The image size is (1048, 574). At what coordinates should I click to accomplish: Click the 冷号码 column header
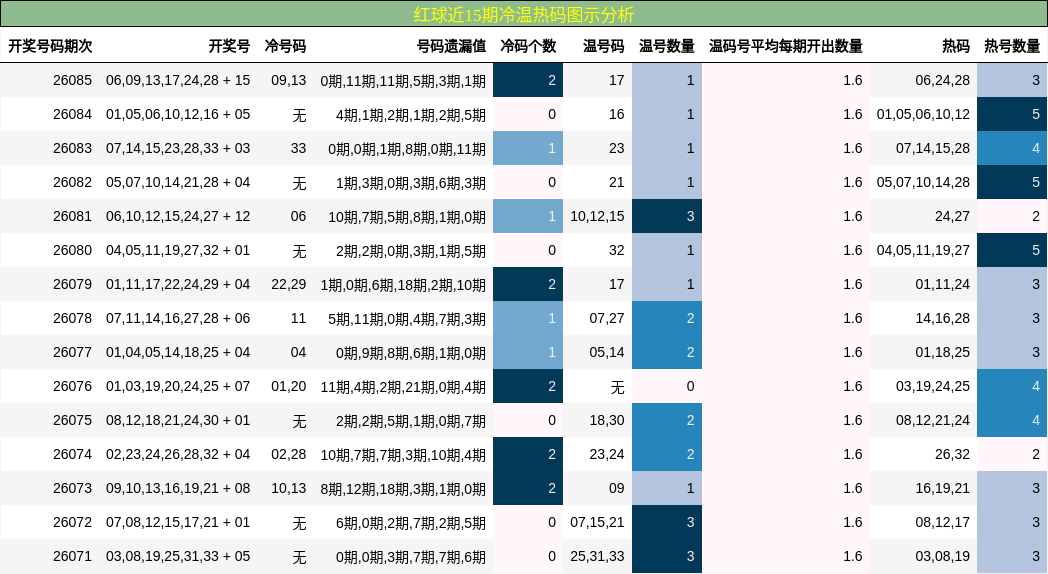tap(285, 46)
